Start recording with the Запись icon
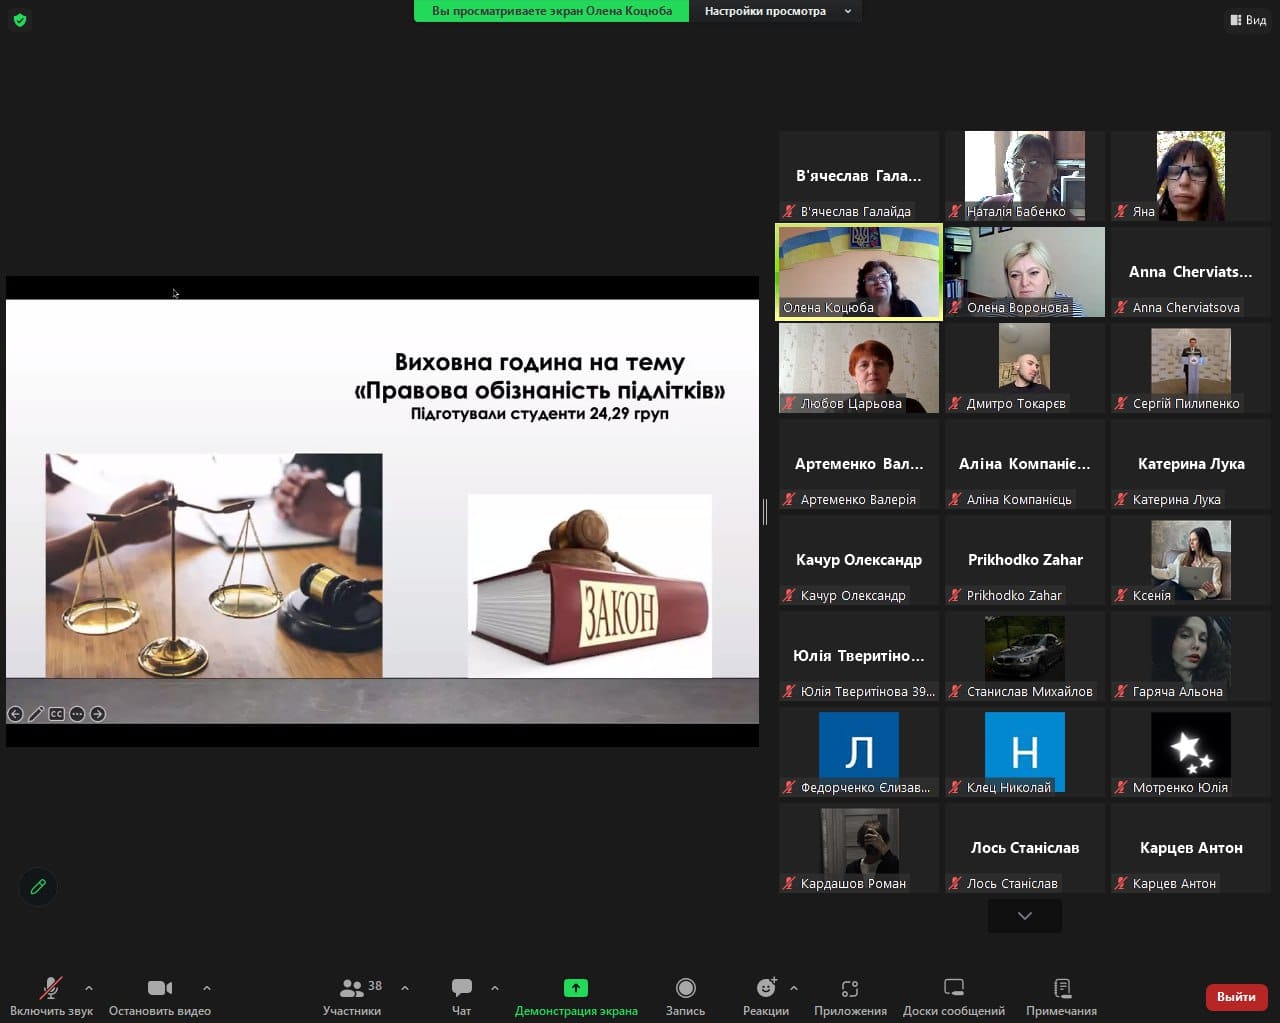1280x1023 pixels. (x=685, y=988)
